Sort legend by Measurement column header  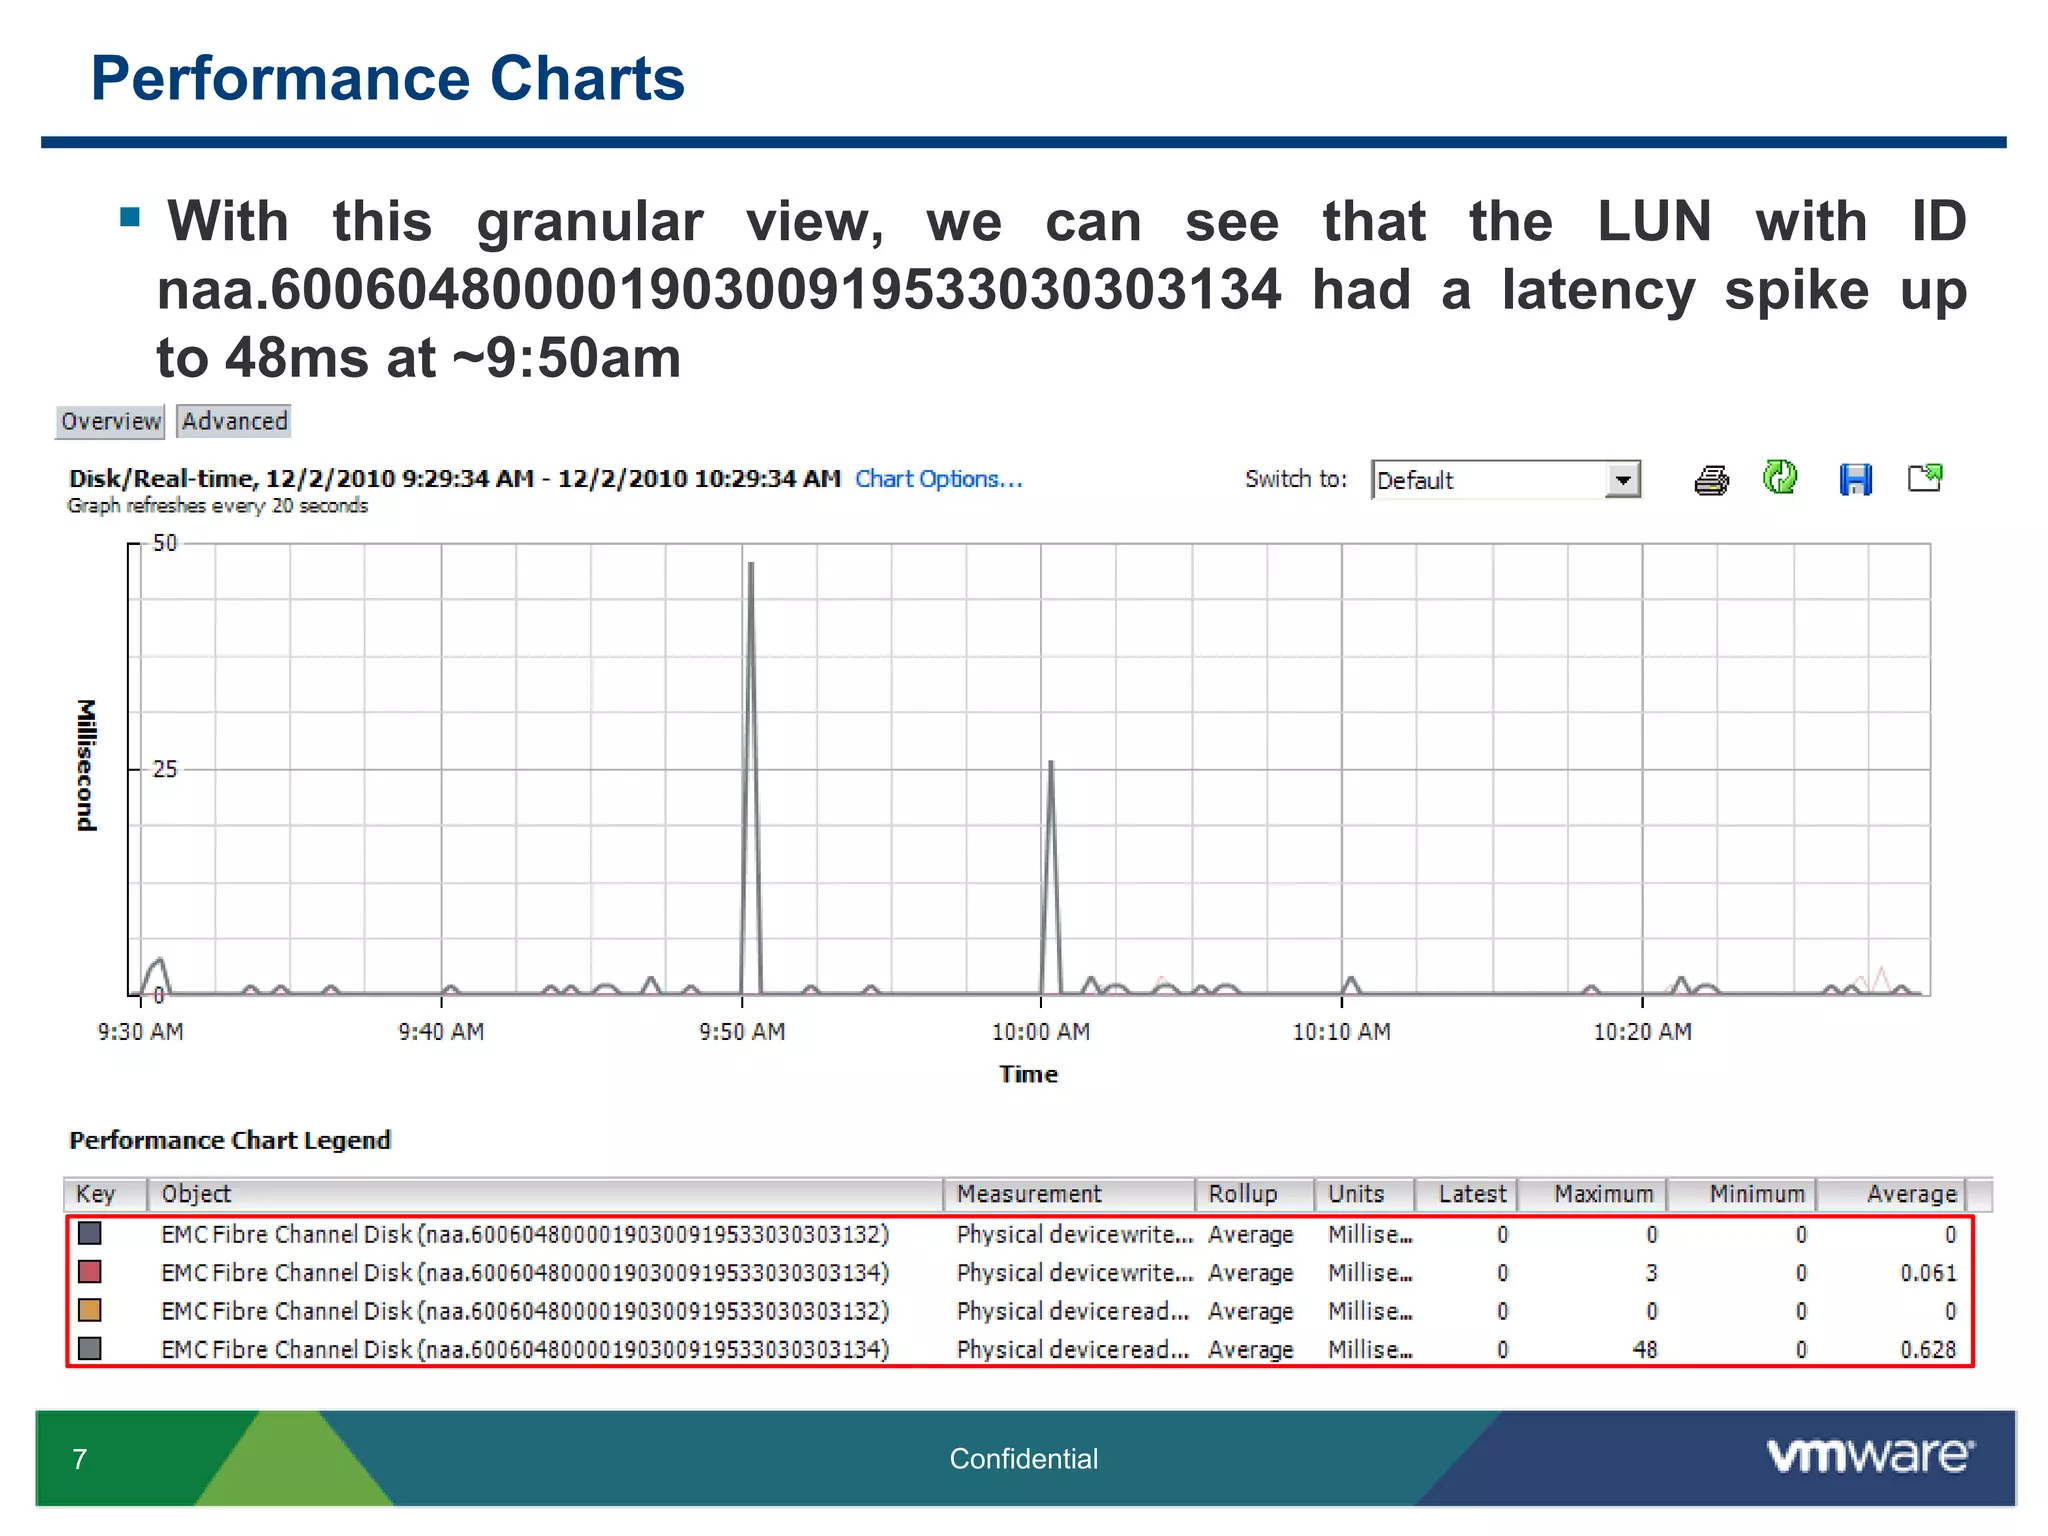(x=1069, y=1194)
